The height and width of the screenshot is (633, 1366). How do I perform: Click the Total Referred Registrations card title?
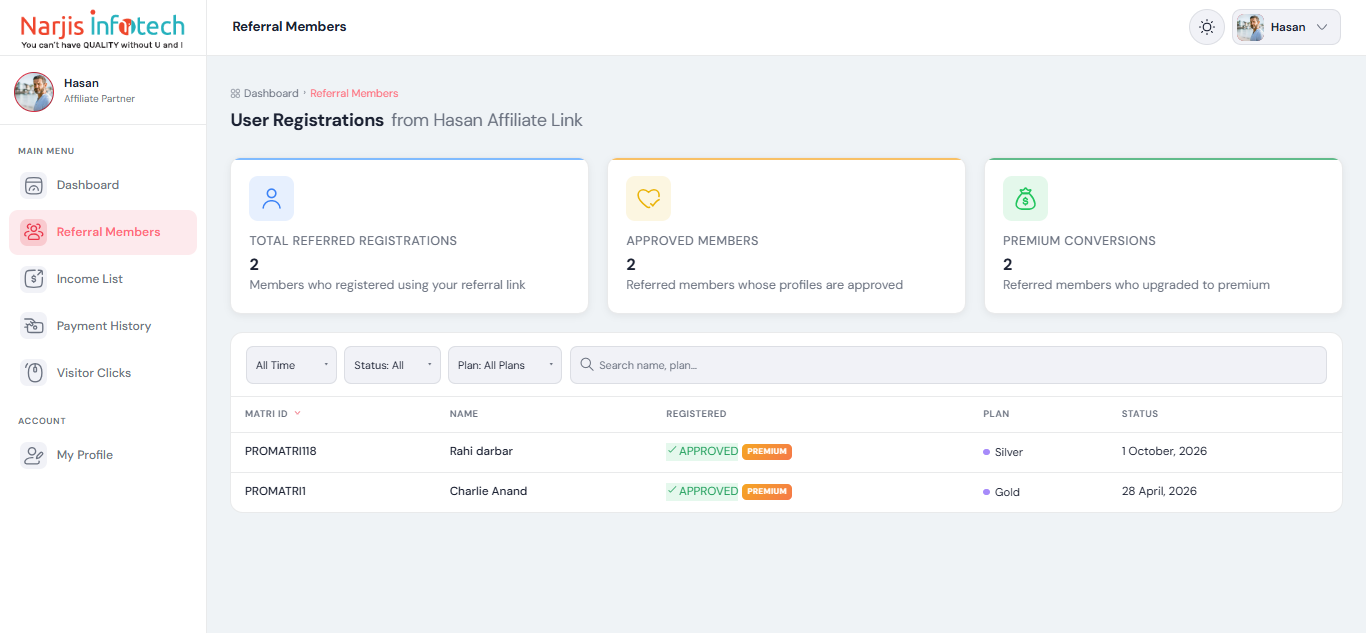pyautogui.click(x=353, y=241)
